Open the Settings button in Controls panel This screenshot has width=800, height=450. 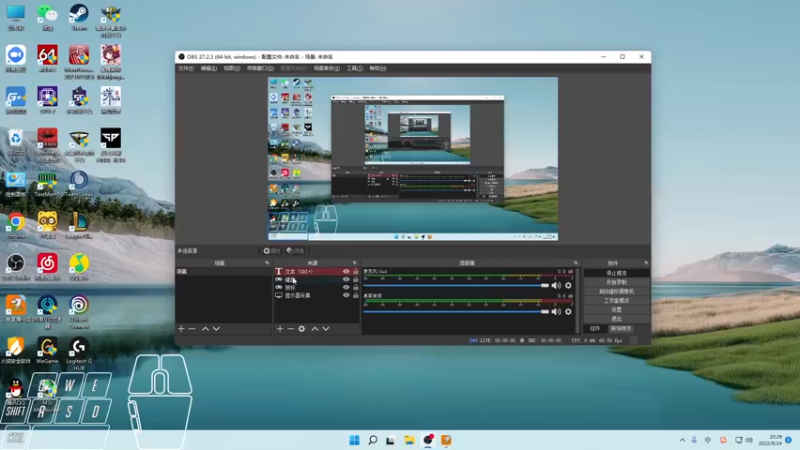[x=616, y=309]
